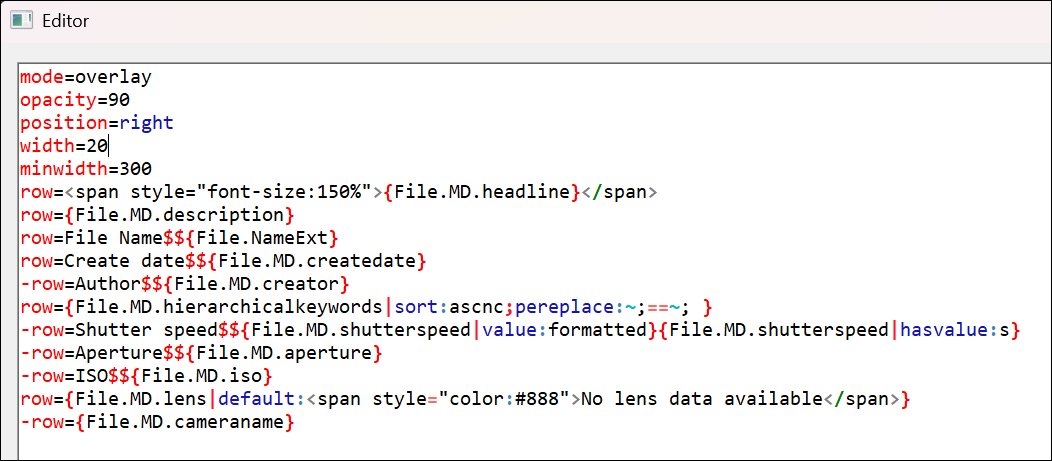Click the {File.MD.lens line
Viewport: 1052px width, 461px height.
[465, 399]
